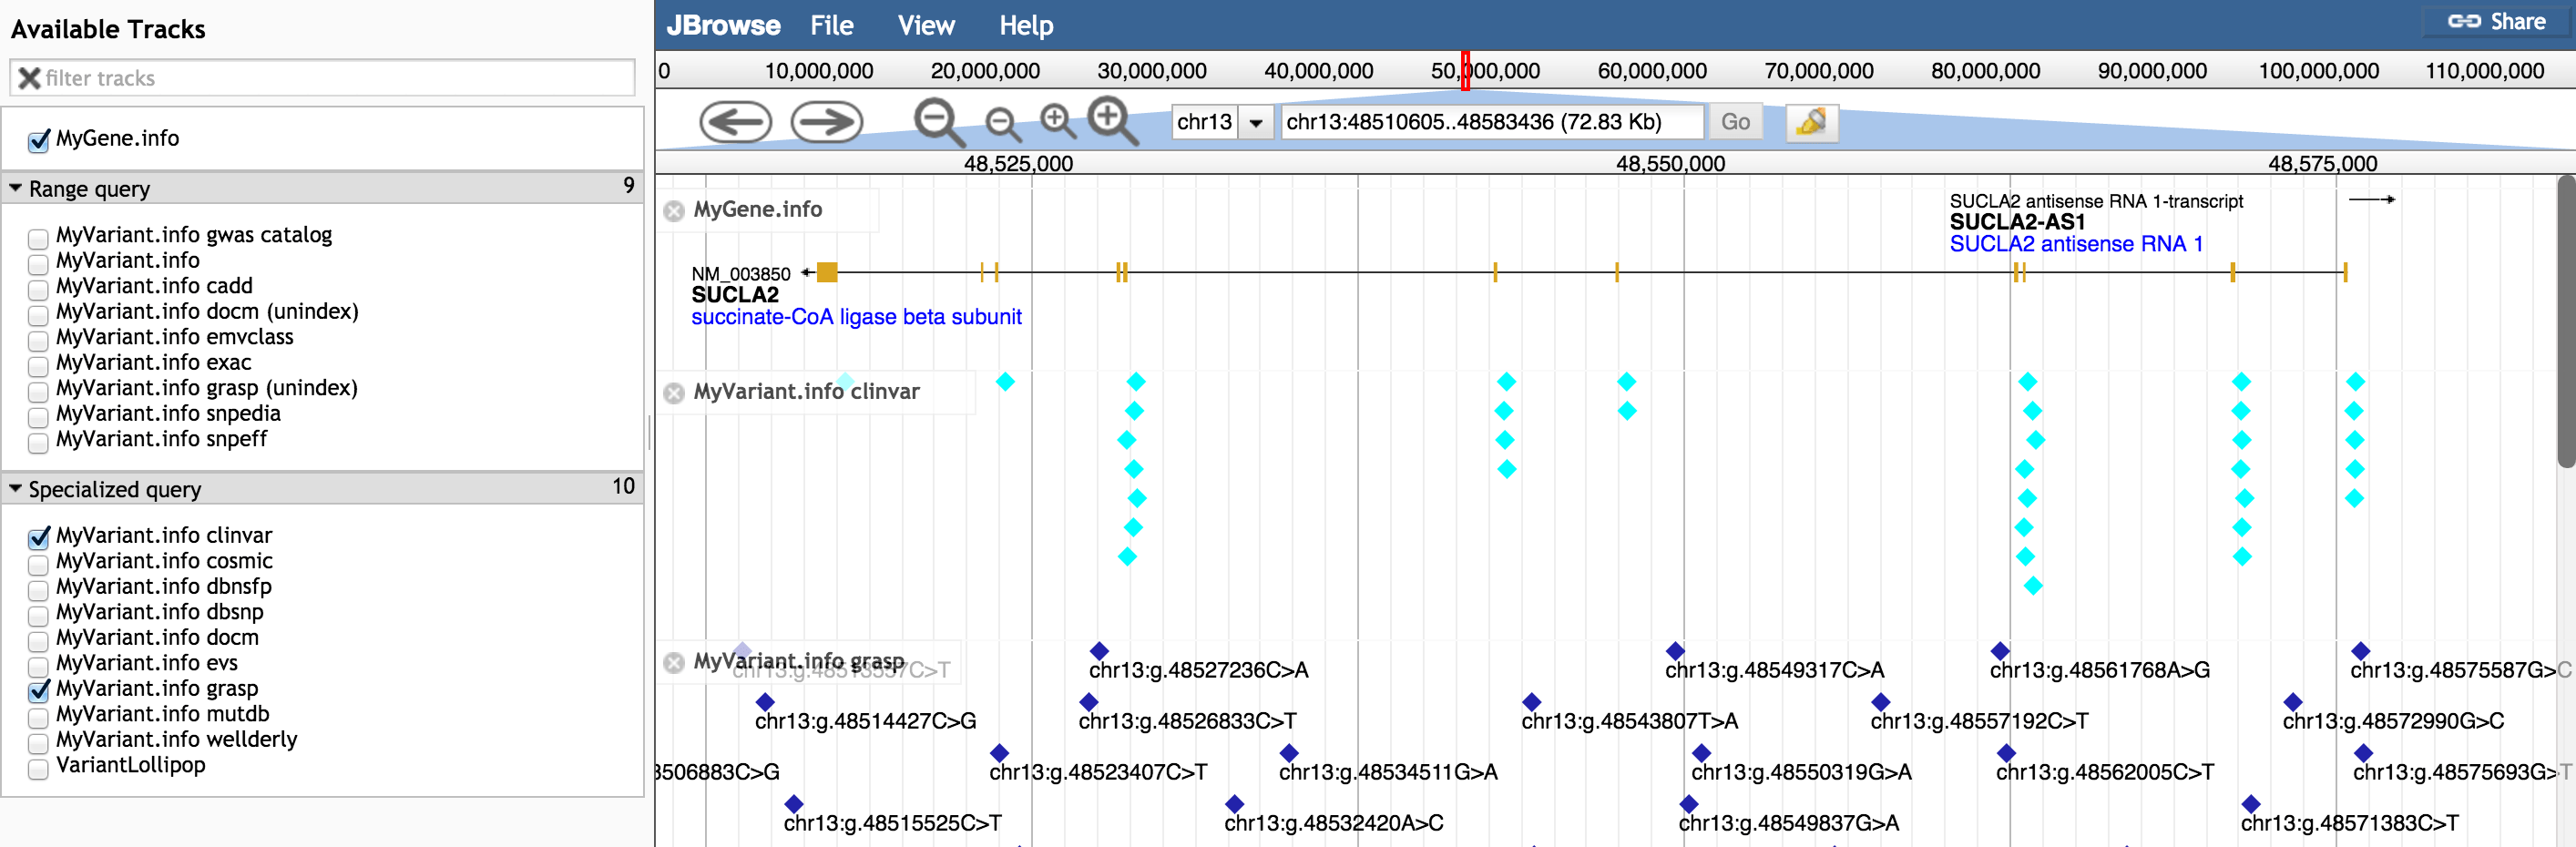Click the MyVariant.info grasp track label
The image size is (2576, 847).
799,661
